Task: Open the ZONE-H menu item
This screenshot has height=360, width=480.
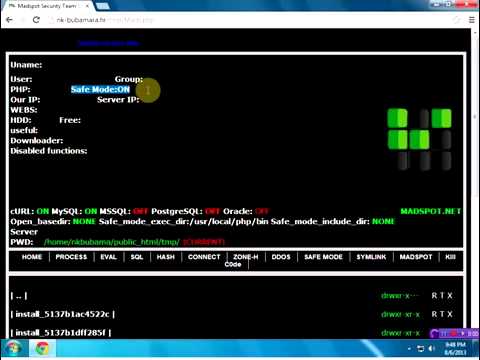Action: click(x=246, y=257)
